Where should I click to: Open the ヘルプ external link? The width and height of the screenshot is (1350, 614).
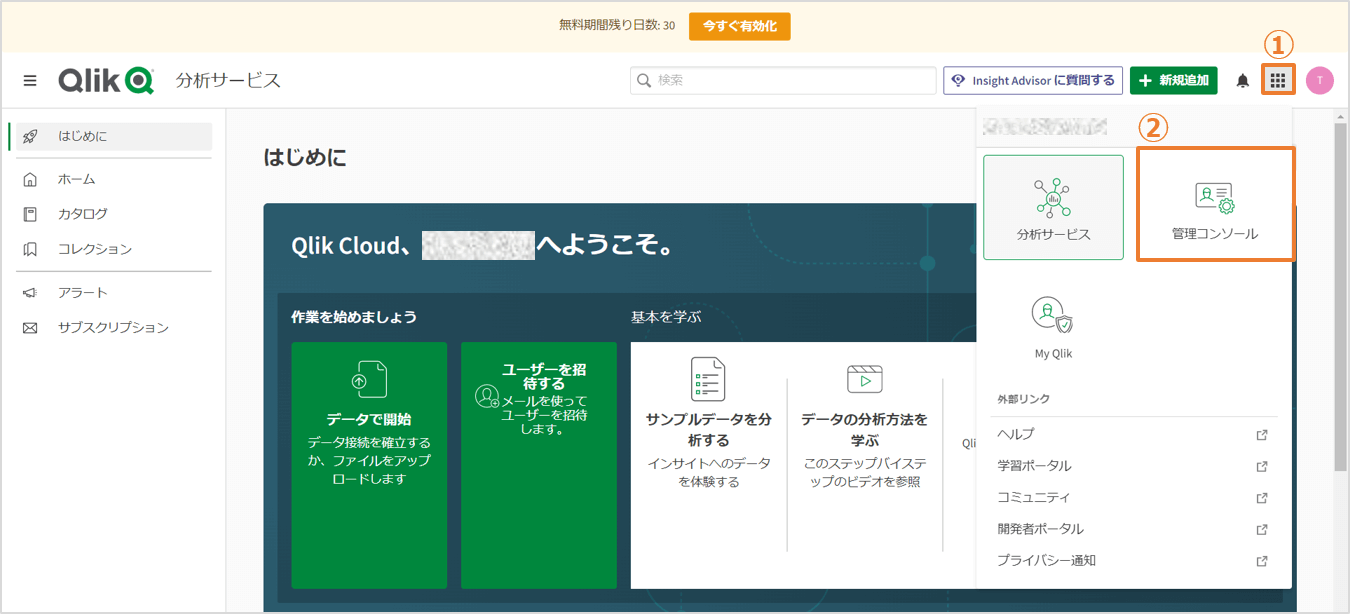click(x=1016, y=435)
